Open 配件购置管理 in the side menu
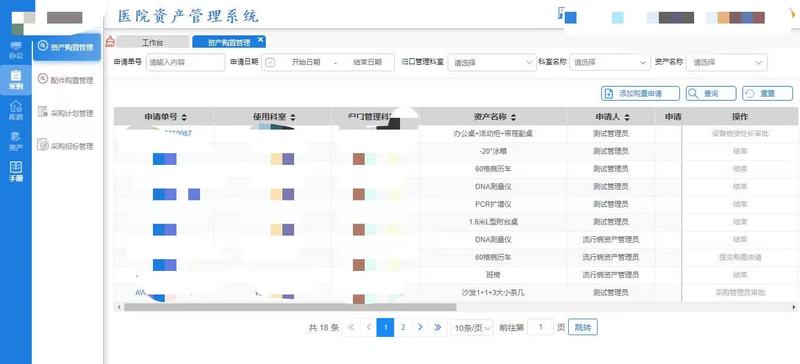The height and width of the screenshot is (364, 800). coord(66,80)
